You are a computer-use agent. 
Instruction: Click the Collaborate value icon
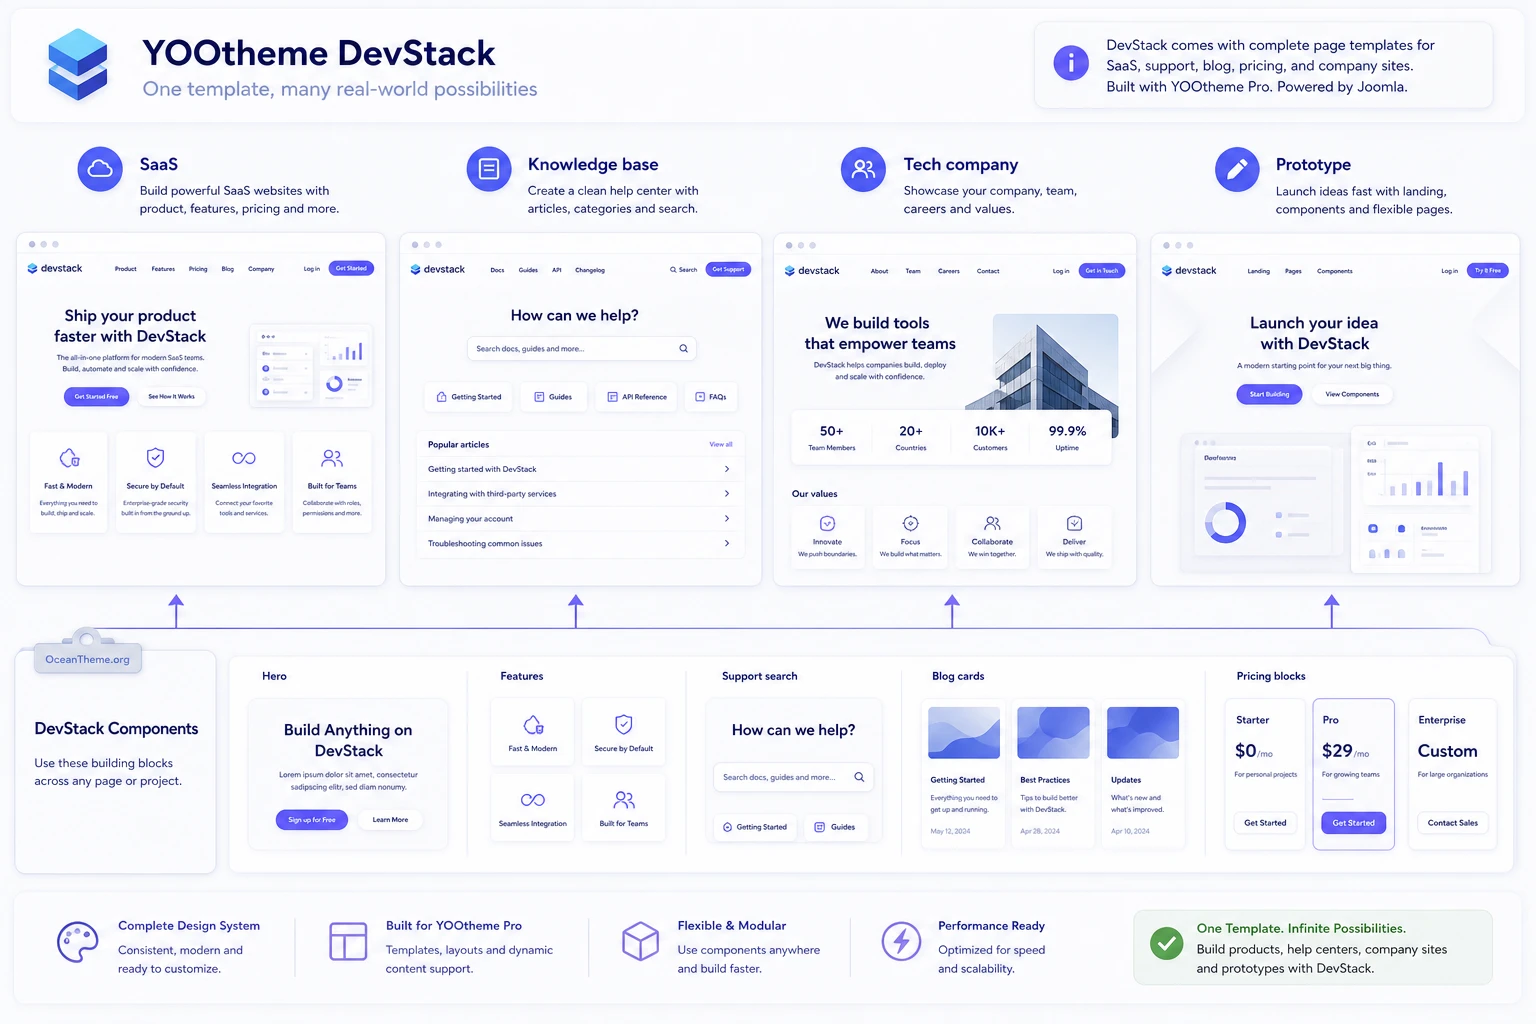click(992, 523)
